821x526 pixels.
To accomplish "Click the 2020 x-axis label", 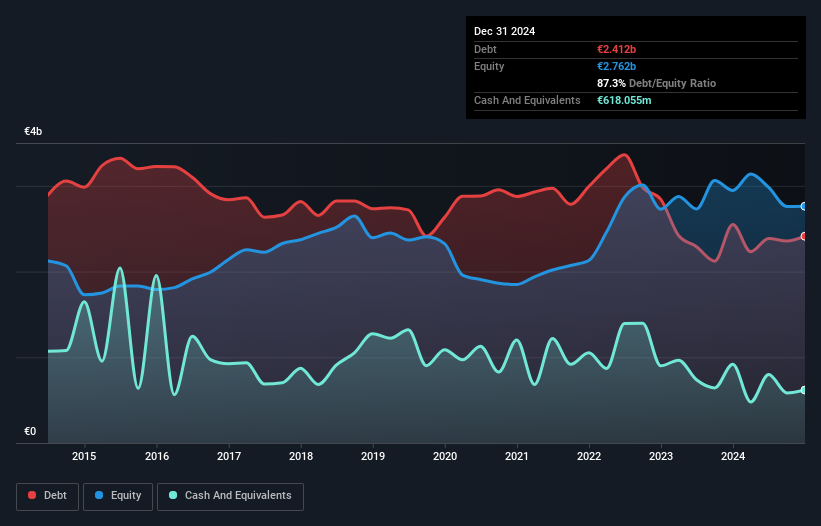I will pyautogui.click(x=445, y=456).
